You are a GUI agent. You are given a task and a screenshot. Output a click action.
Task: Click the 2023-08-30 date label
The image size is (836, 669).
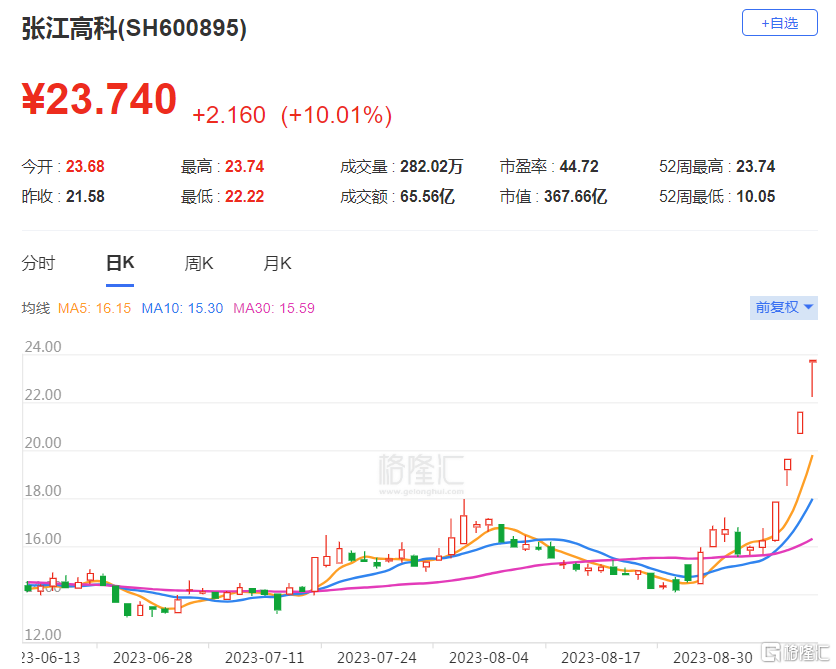coord(713,657)
